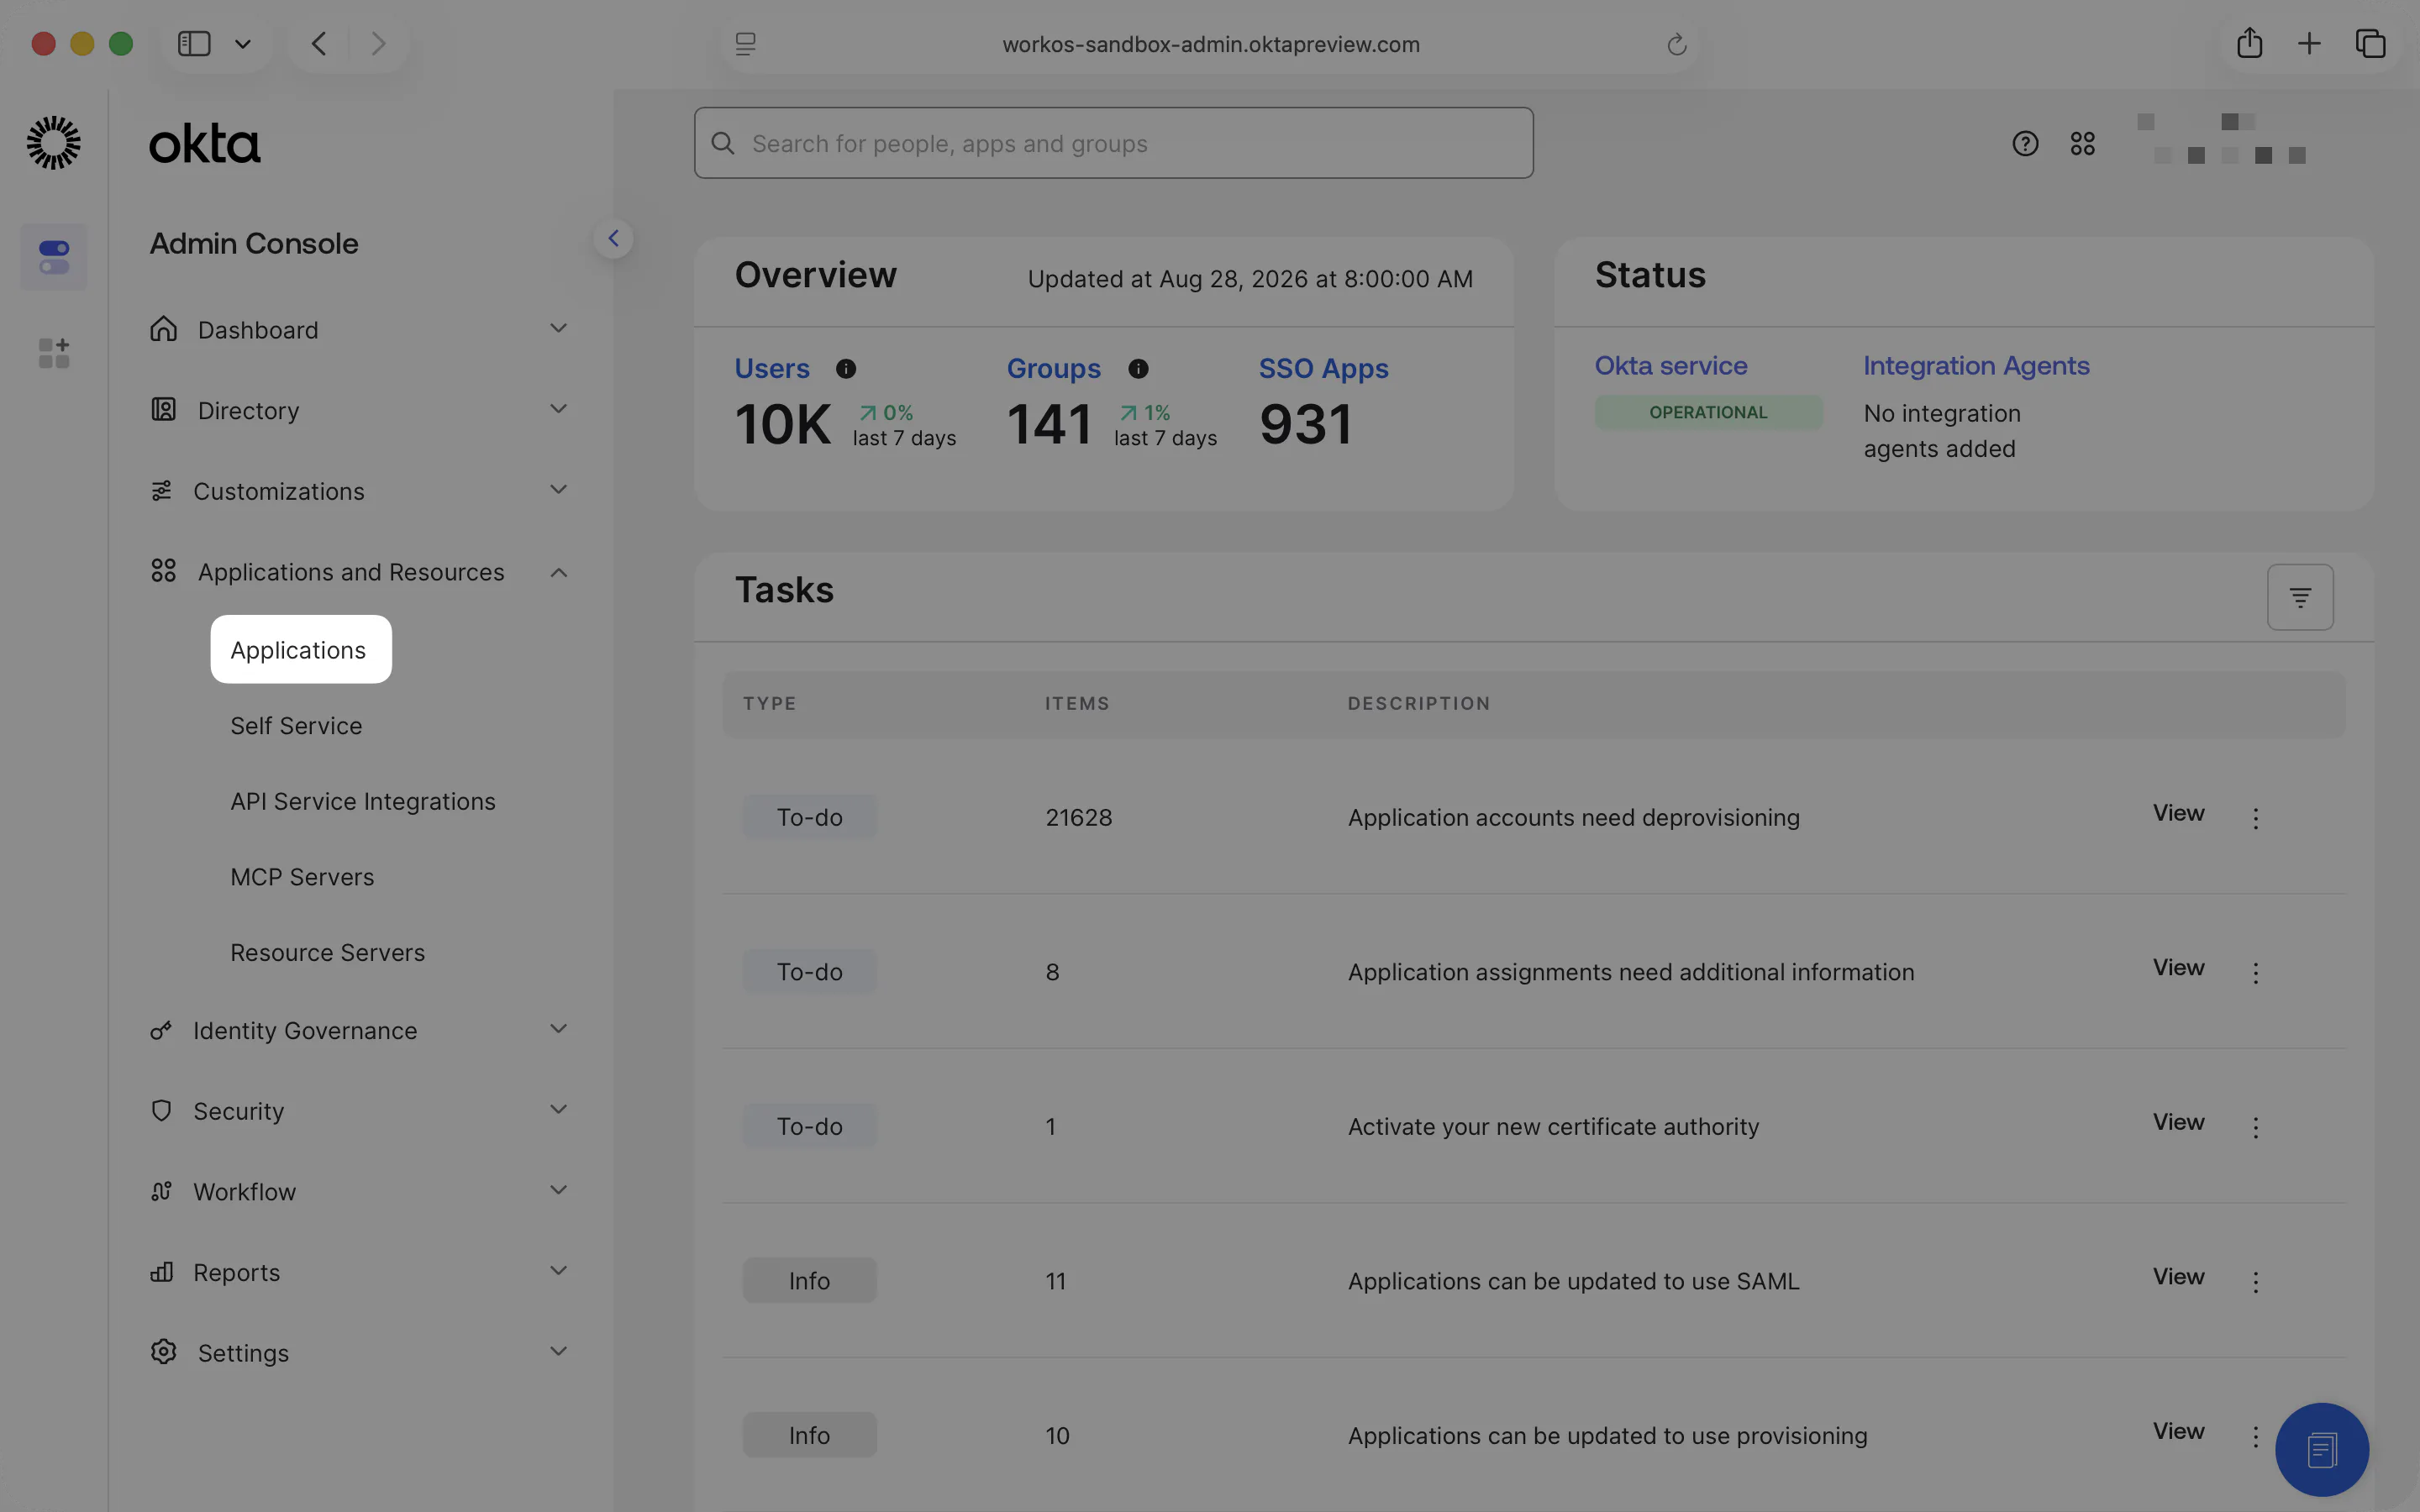Click the Workflow icon in sidebar

coord(161,1191)
